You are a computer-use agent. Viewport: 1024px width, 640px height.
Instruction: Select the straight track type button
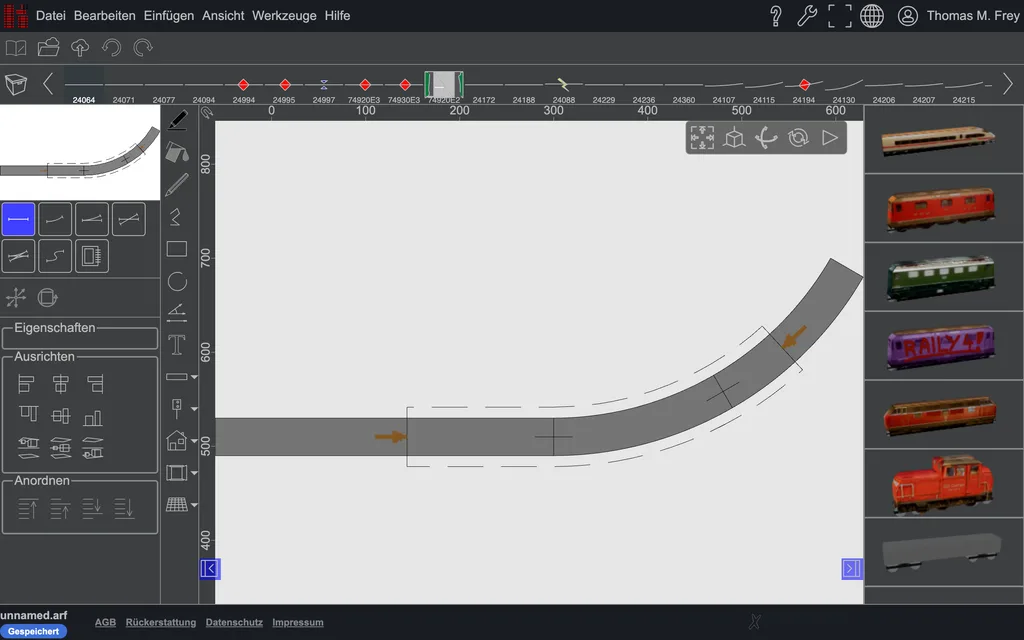click(18, 219)
